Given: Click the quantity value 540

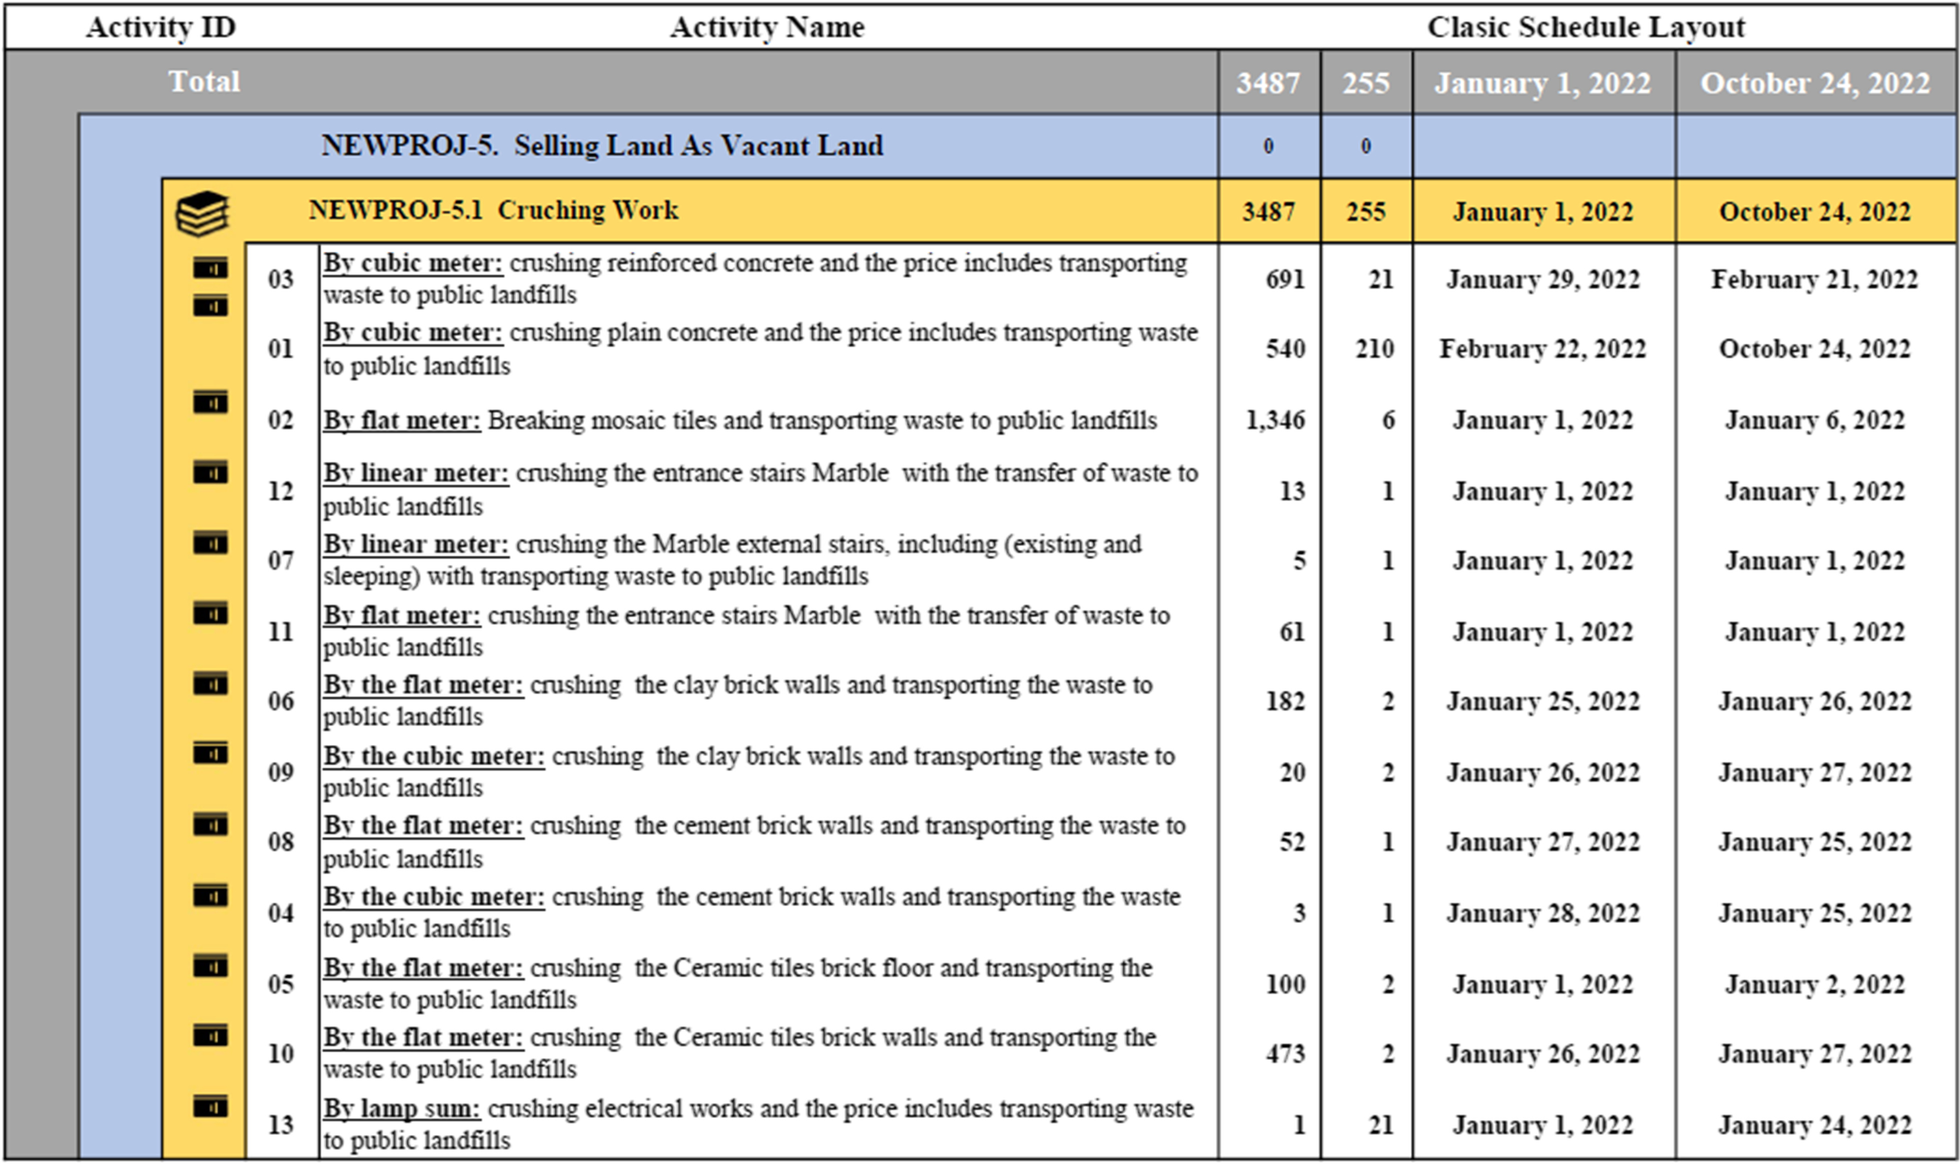Looking at the screenshot, I should 1285,349.
